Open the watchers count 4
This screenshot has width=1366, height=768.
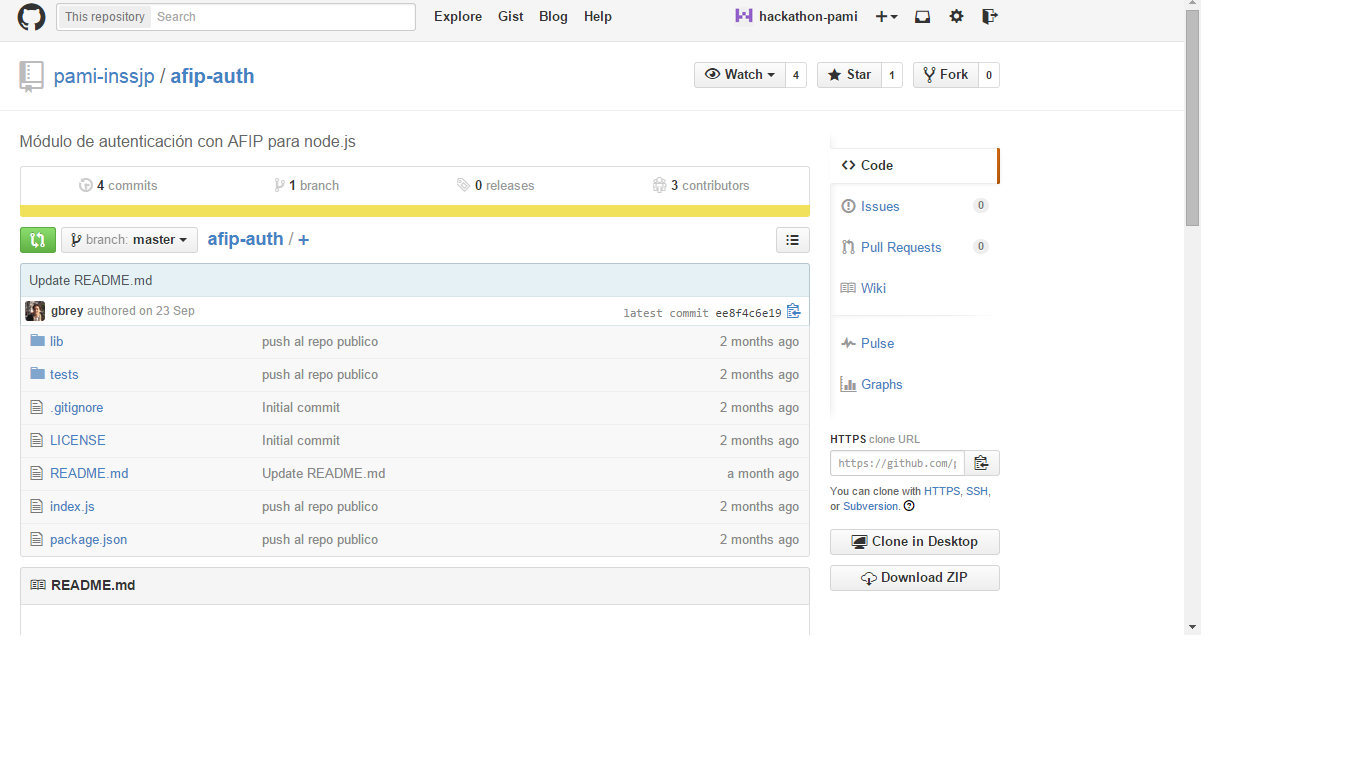click(x=796, y=75)
